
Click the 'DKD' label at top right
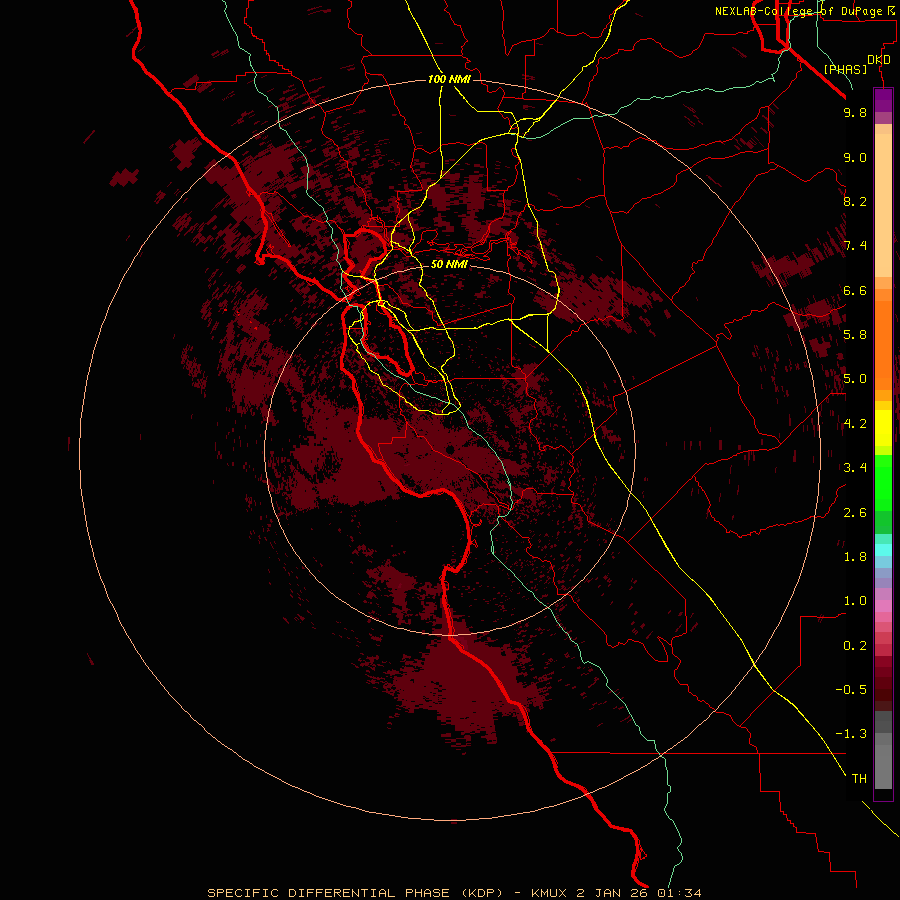click(879, 60)
